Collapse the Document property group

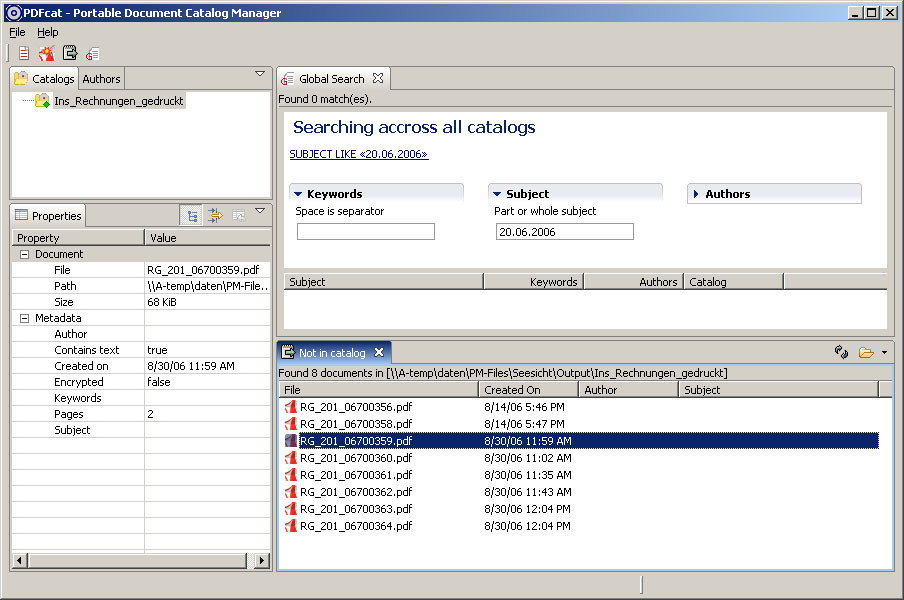(24, 254)
